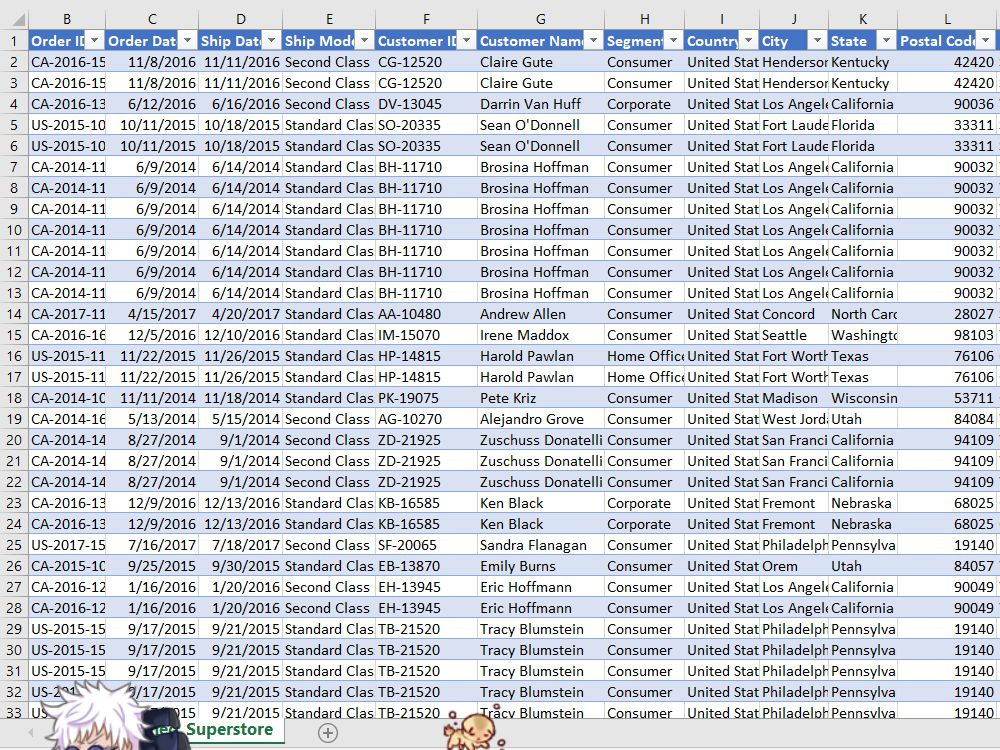The height and width of the screenshot is (750, 1000).
Task: Click postal code cell 98103
Action: [x=948, y=335]
